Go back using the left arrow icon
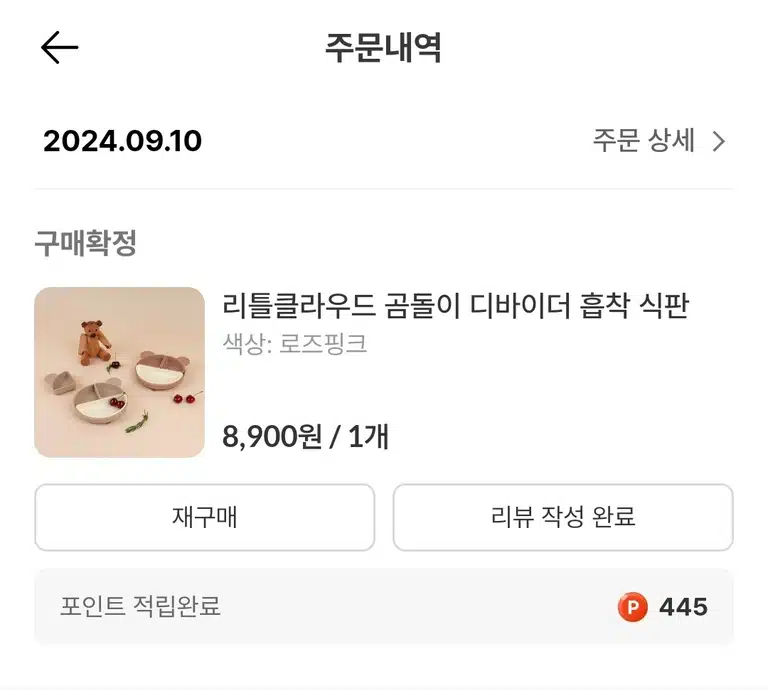The width and height of the screenshot is (768, 690). click(59, 48)
